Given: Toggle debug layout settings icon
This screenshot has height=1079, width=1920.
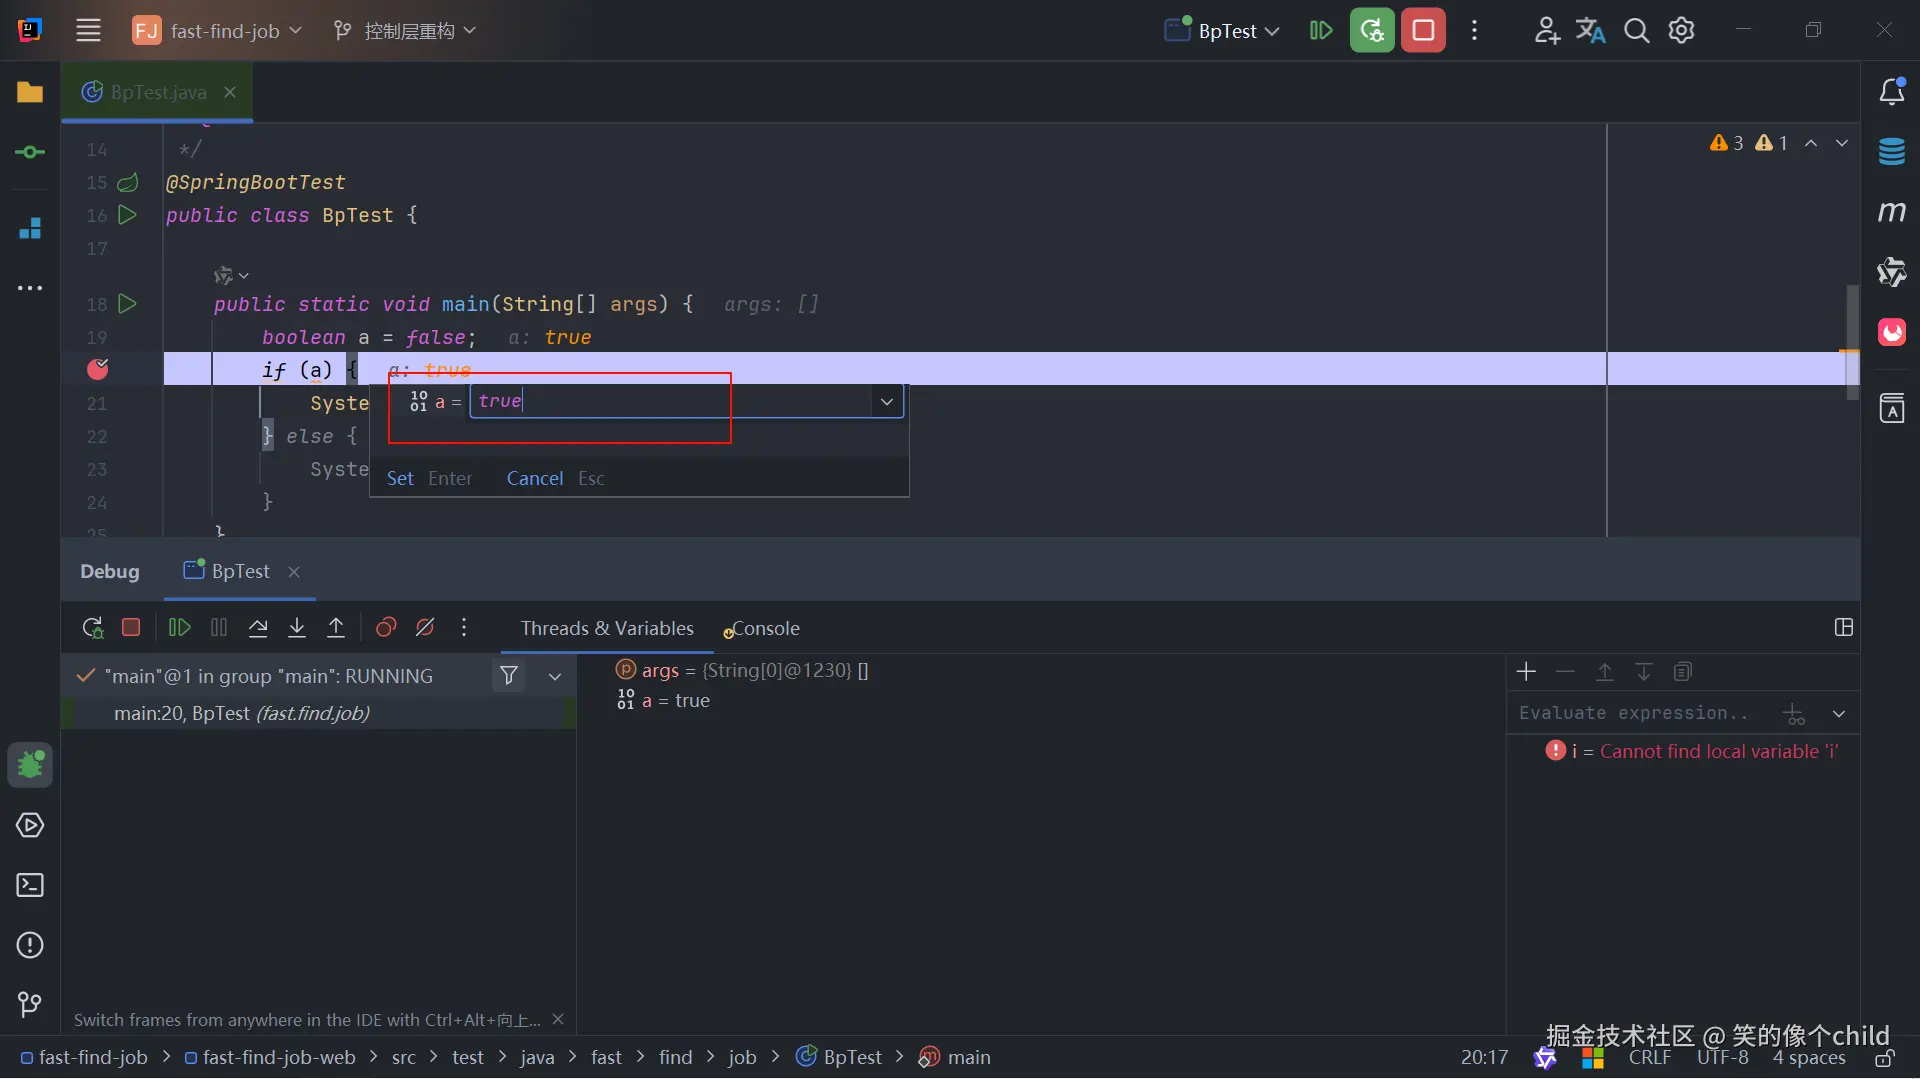Looking at the screenshot, I should 1844,627.
